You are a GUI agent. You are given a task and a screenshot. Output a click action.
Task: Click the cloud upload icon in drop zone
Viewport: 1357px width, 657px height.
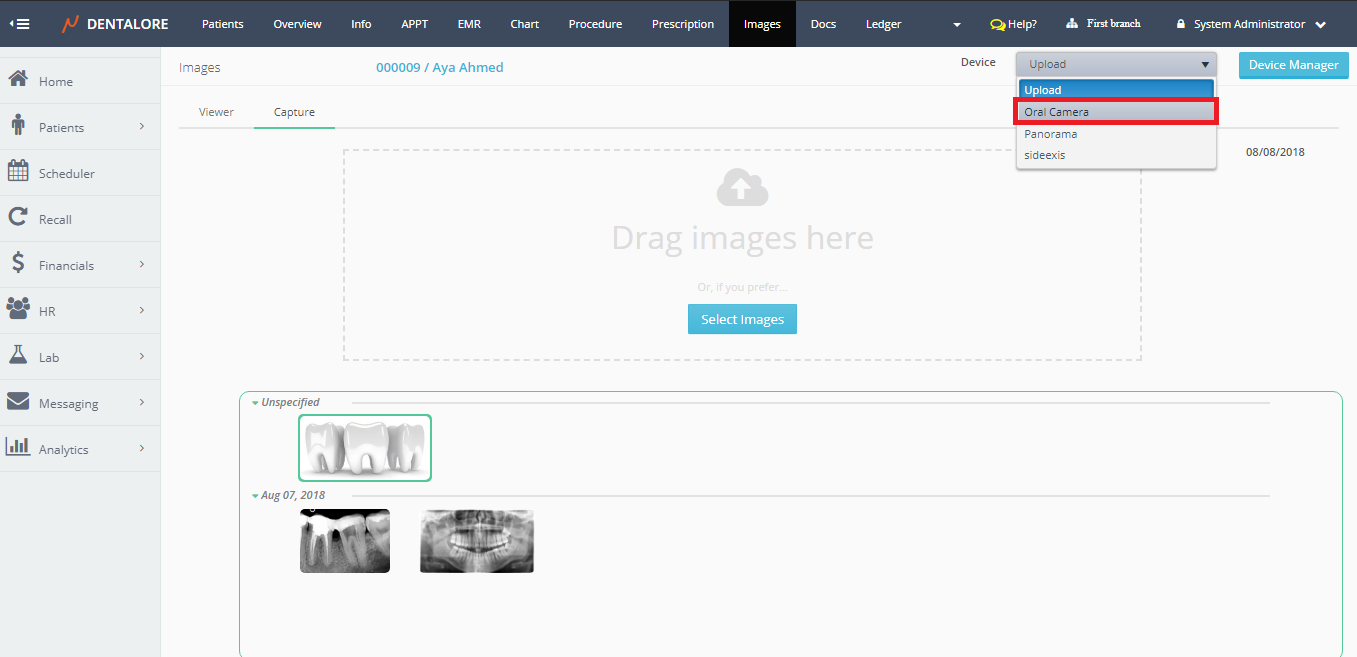point(742,188)
